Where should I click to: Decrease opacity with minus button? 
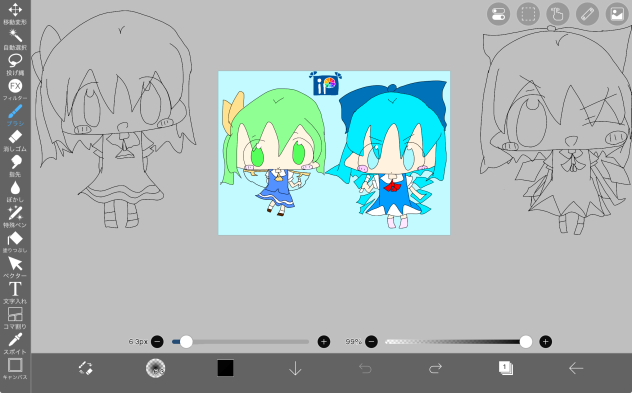371,342
